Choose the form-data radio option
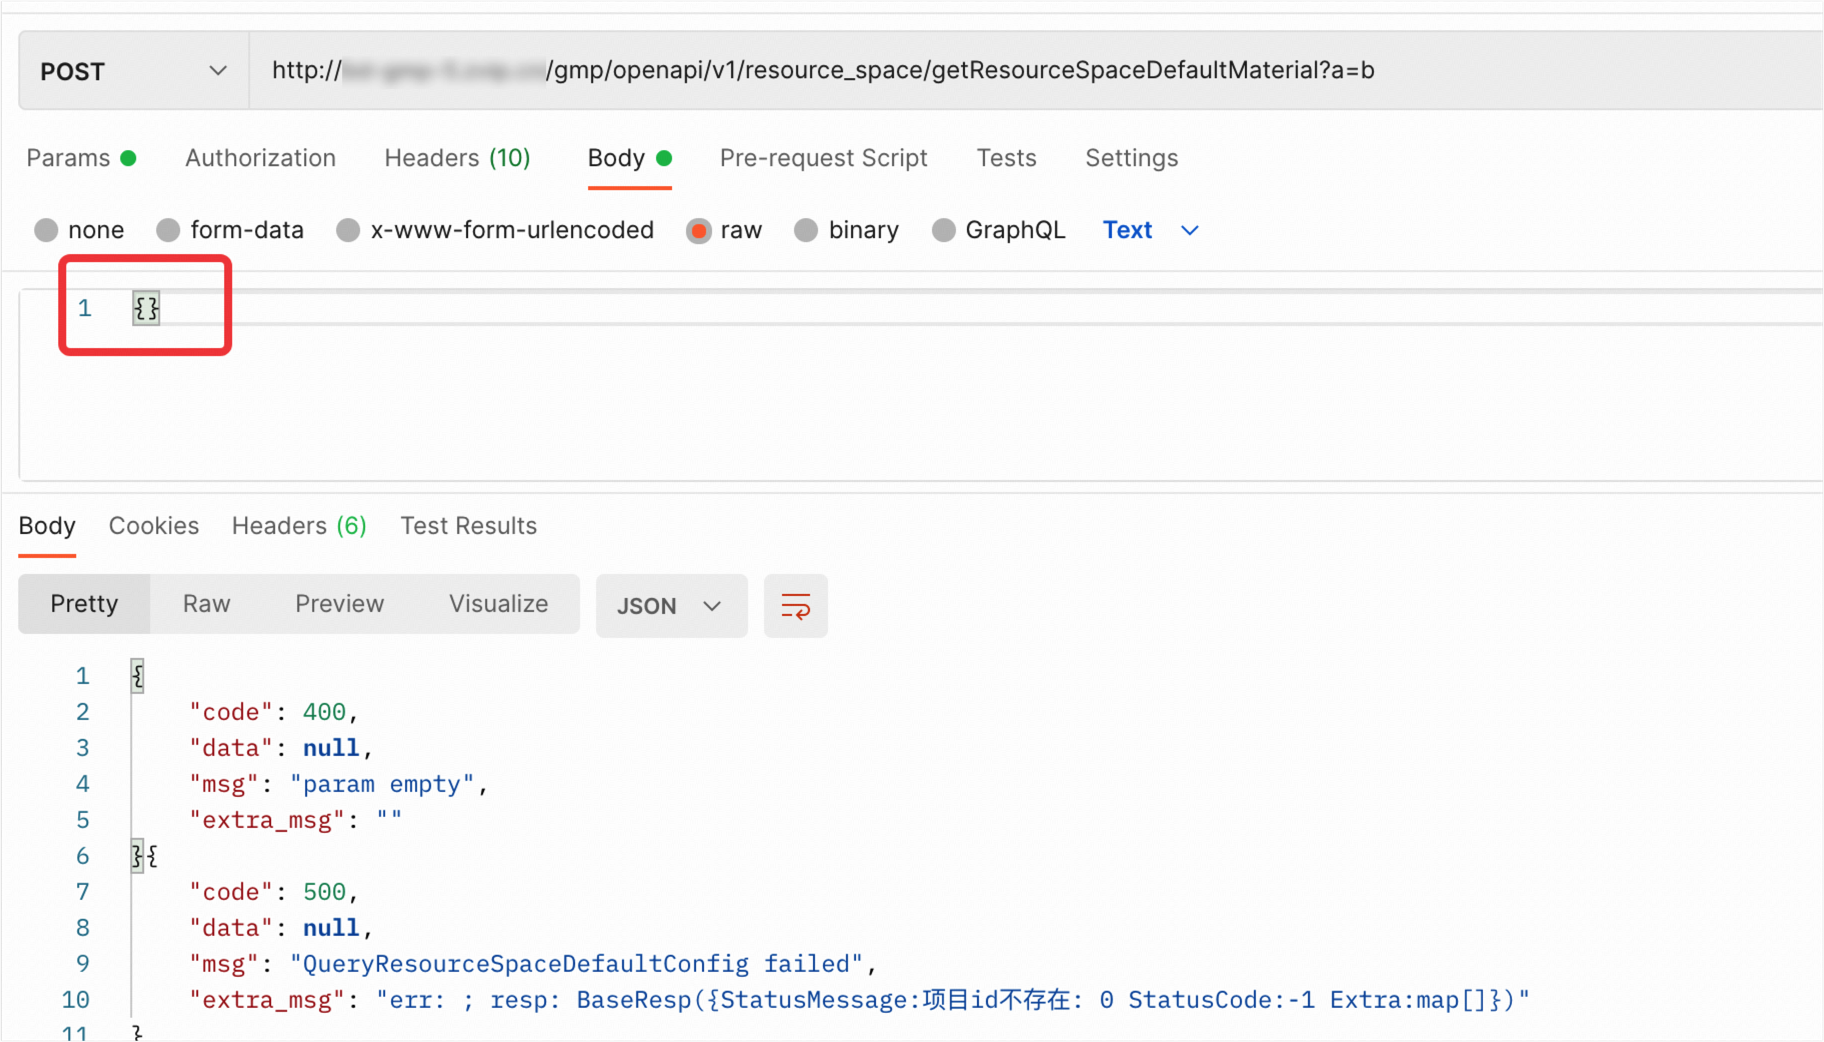Image resolution: width=1824 pixels, height=1042 pixels. [230, 230]
